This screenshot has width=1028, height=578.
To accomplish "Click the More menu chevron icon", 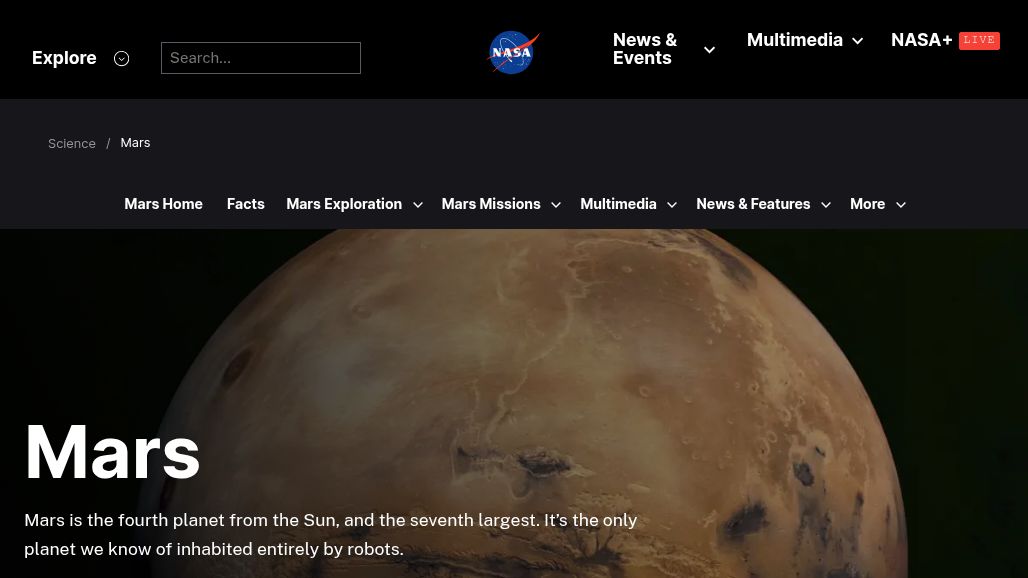I will [x=900, y=204].
